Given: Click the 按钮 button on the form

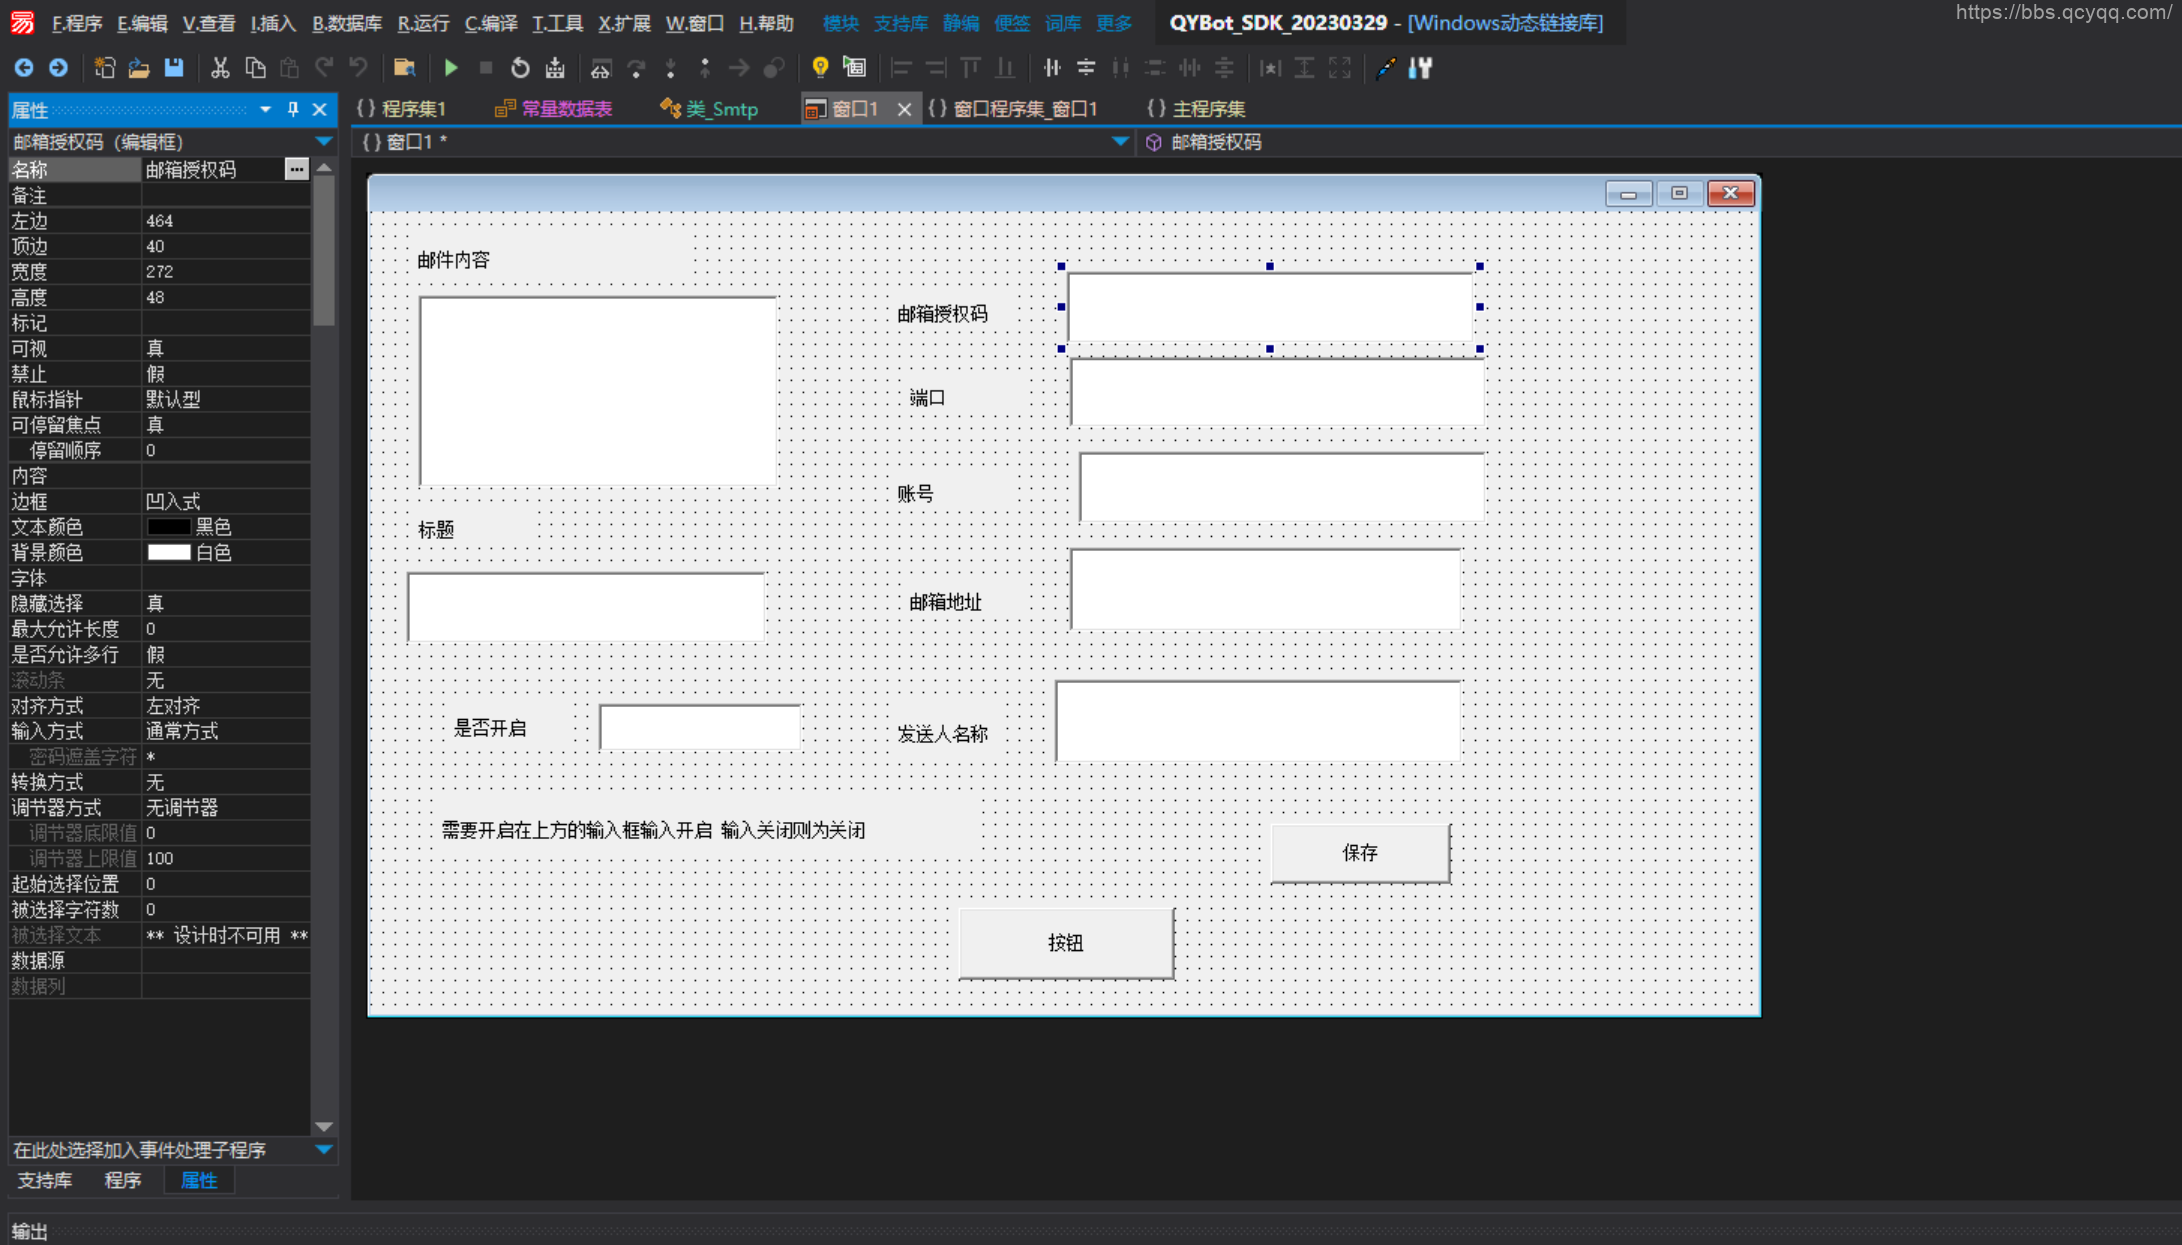Looking at the screenshot, I should pyautogui.click(x=1066, y=943).
